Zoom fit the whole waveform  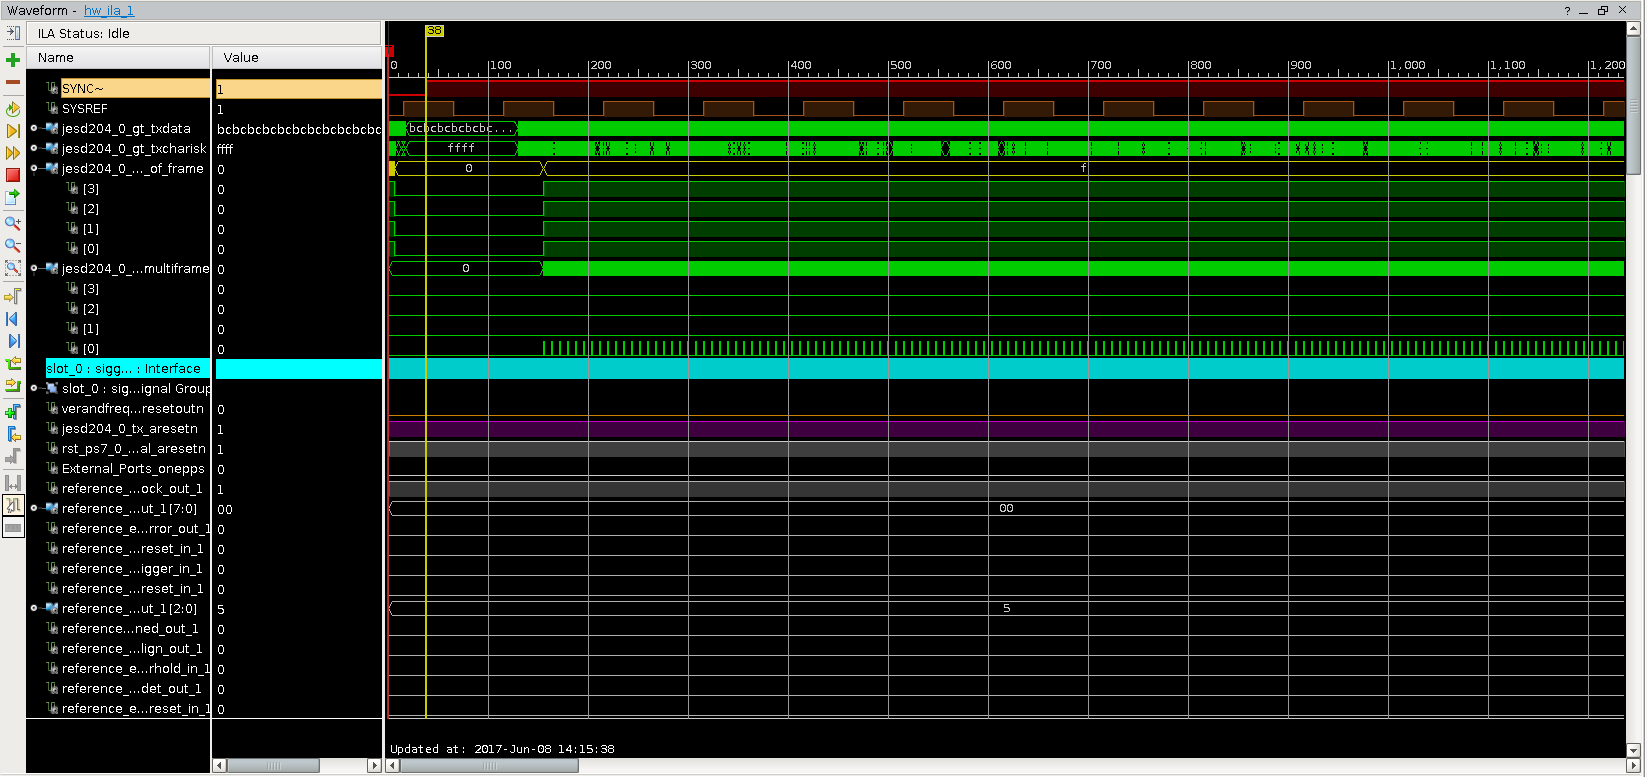coord(13,267)
